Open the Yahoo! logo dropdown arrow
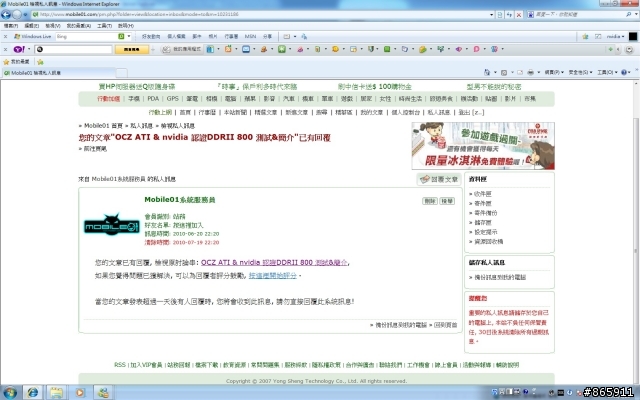 tap(29, 49)
